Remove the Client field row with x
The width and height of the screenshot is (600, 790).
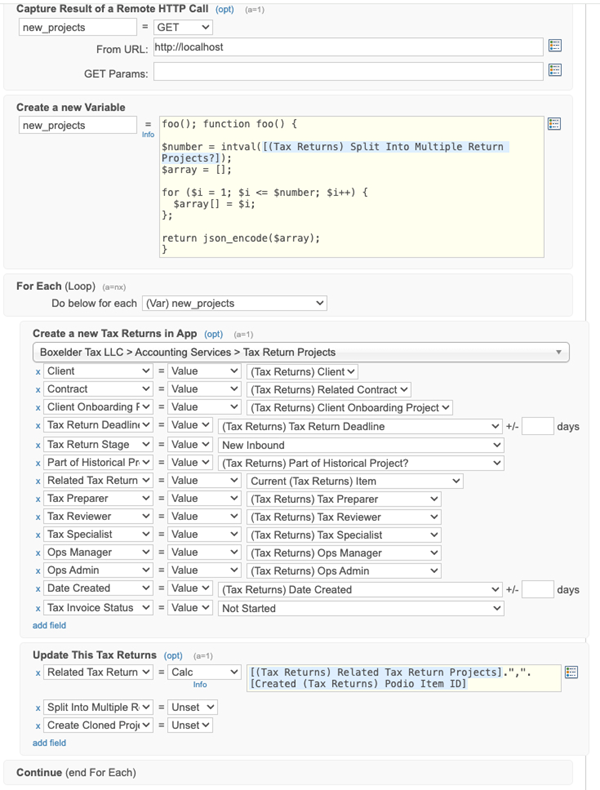tap(39, 371)
